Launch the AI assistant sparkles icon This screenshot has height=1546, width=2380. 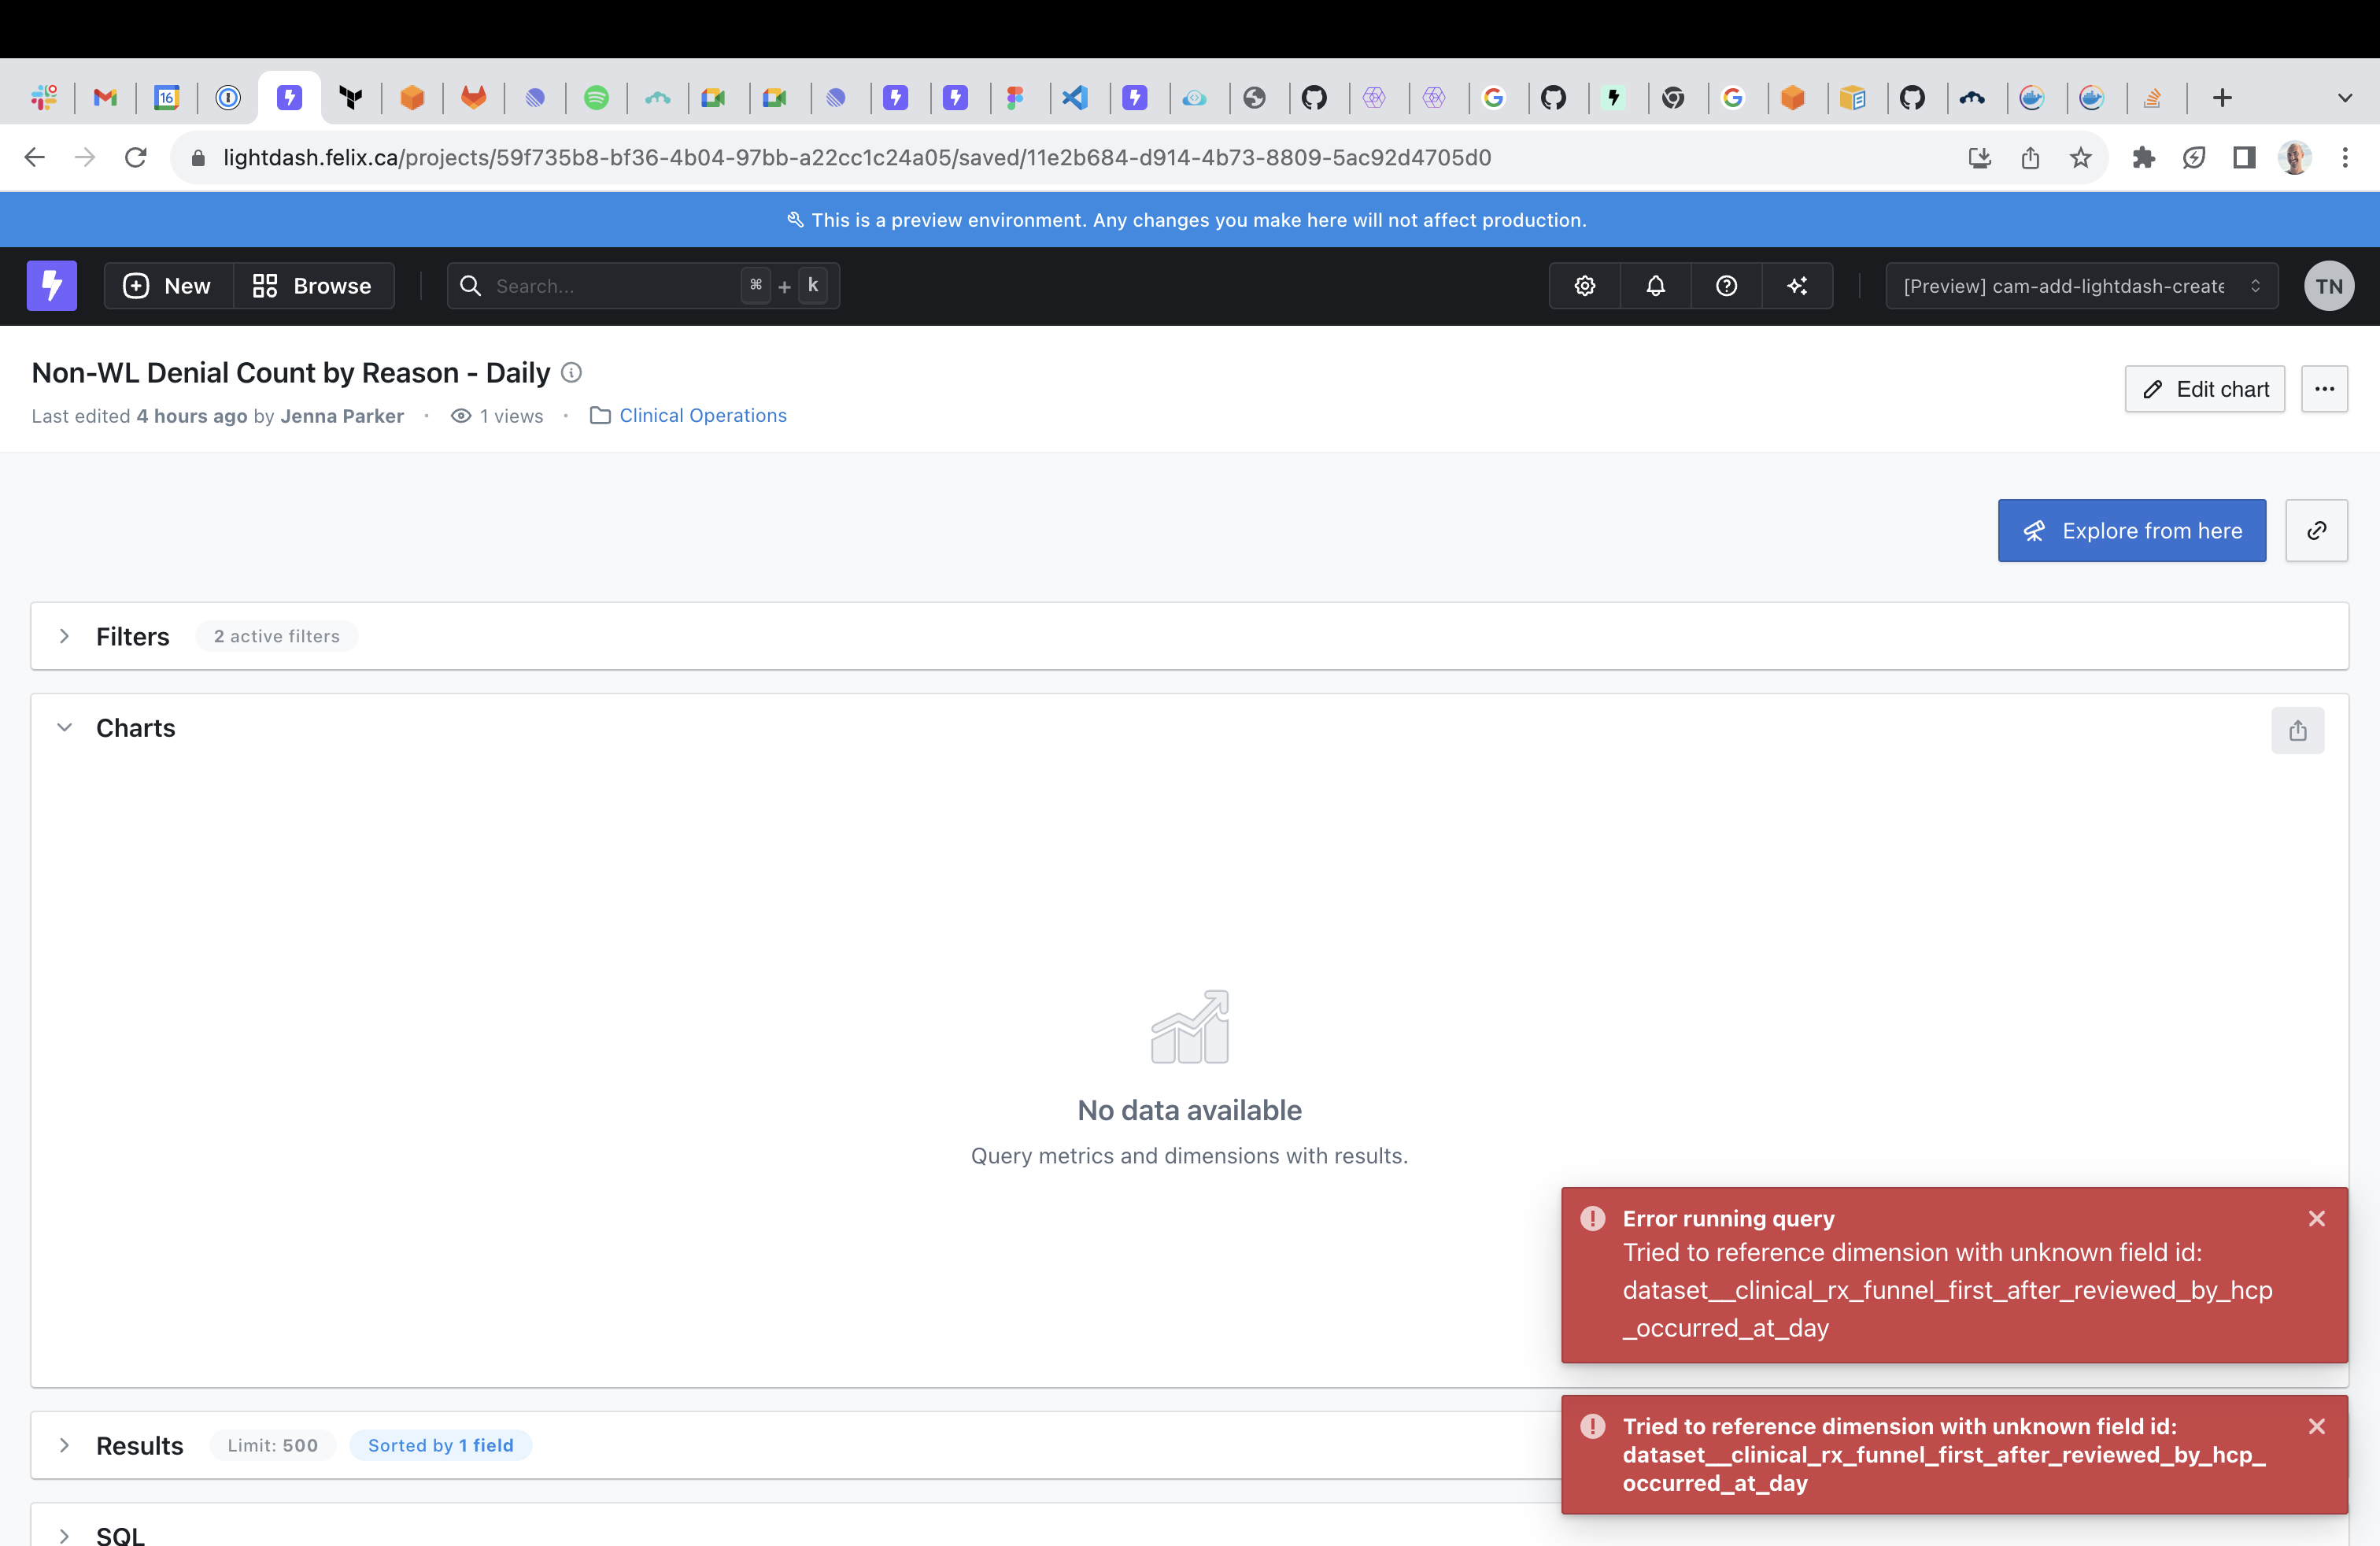1797,285
